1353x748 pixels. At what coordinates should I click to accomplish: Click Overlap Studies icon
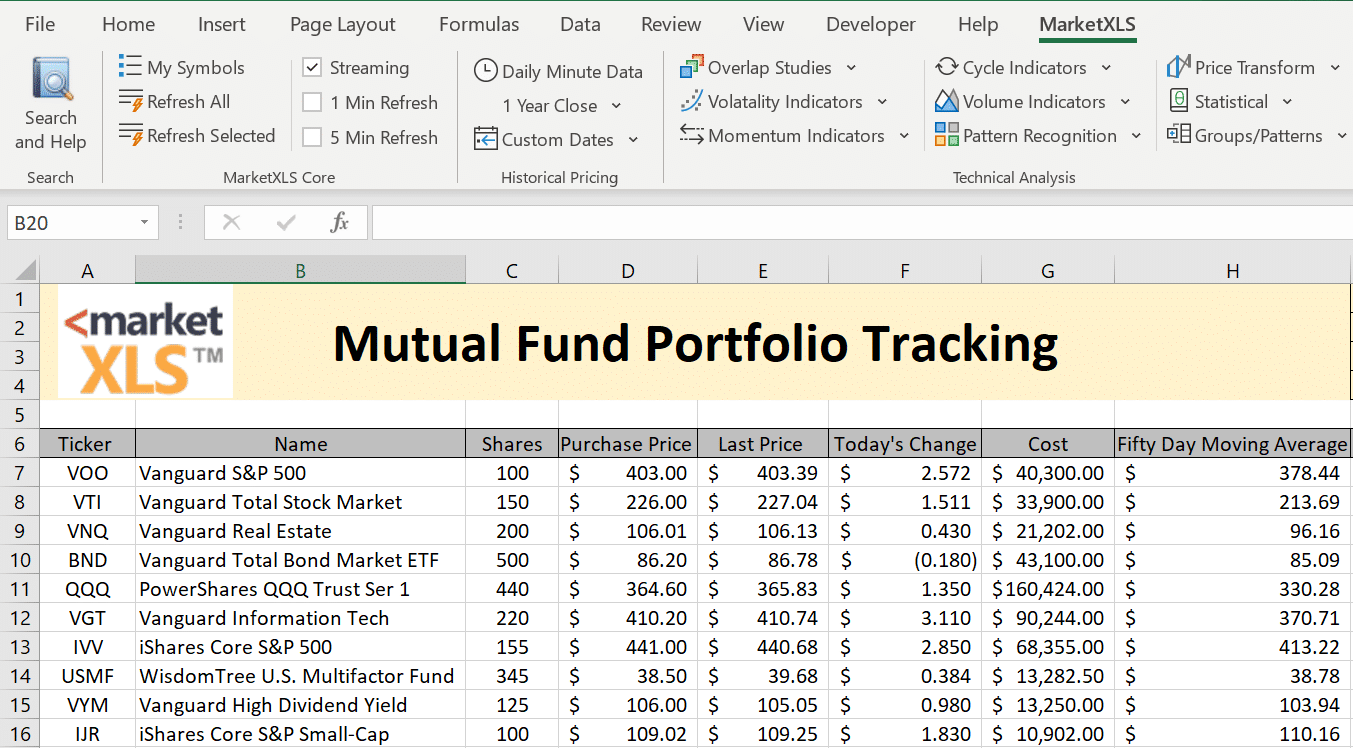pyautogui.click(x=691, y=67)
